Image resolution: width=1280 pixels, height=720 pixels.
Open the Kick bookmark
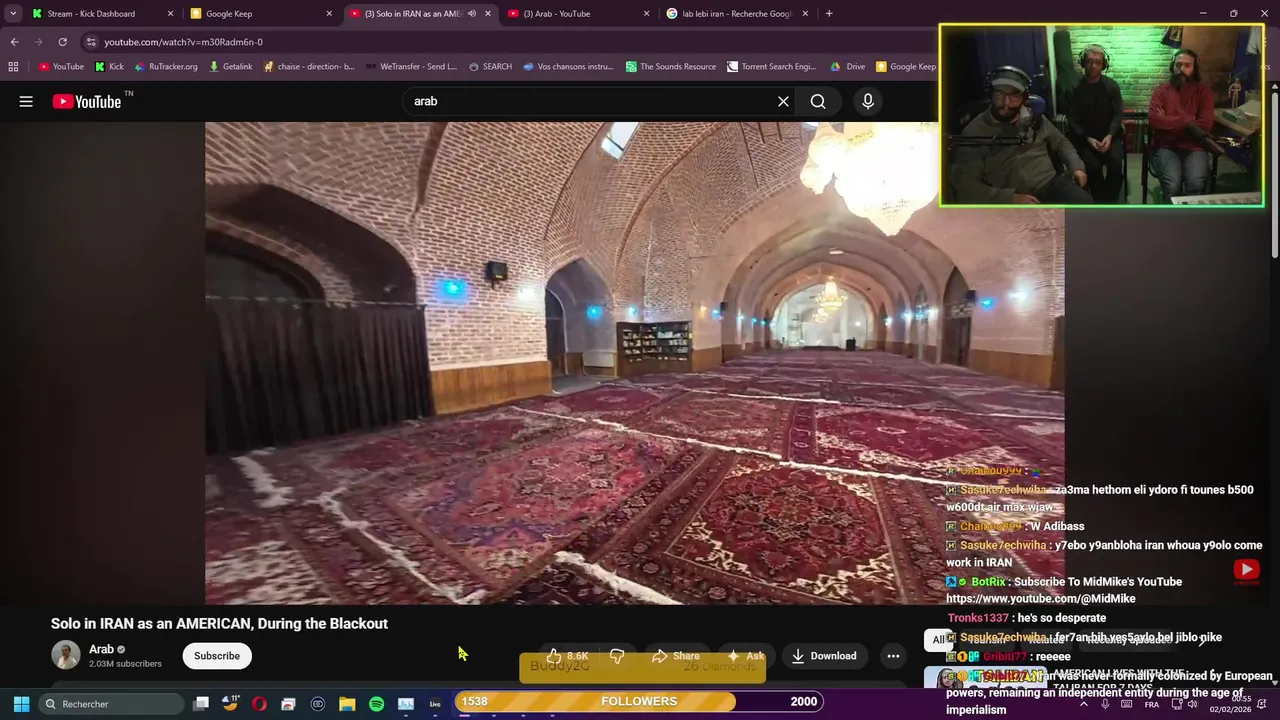110,67
